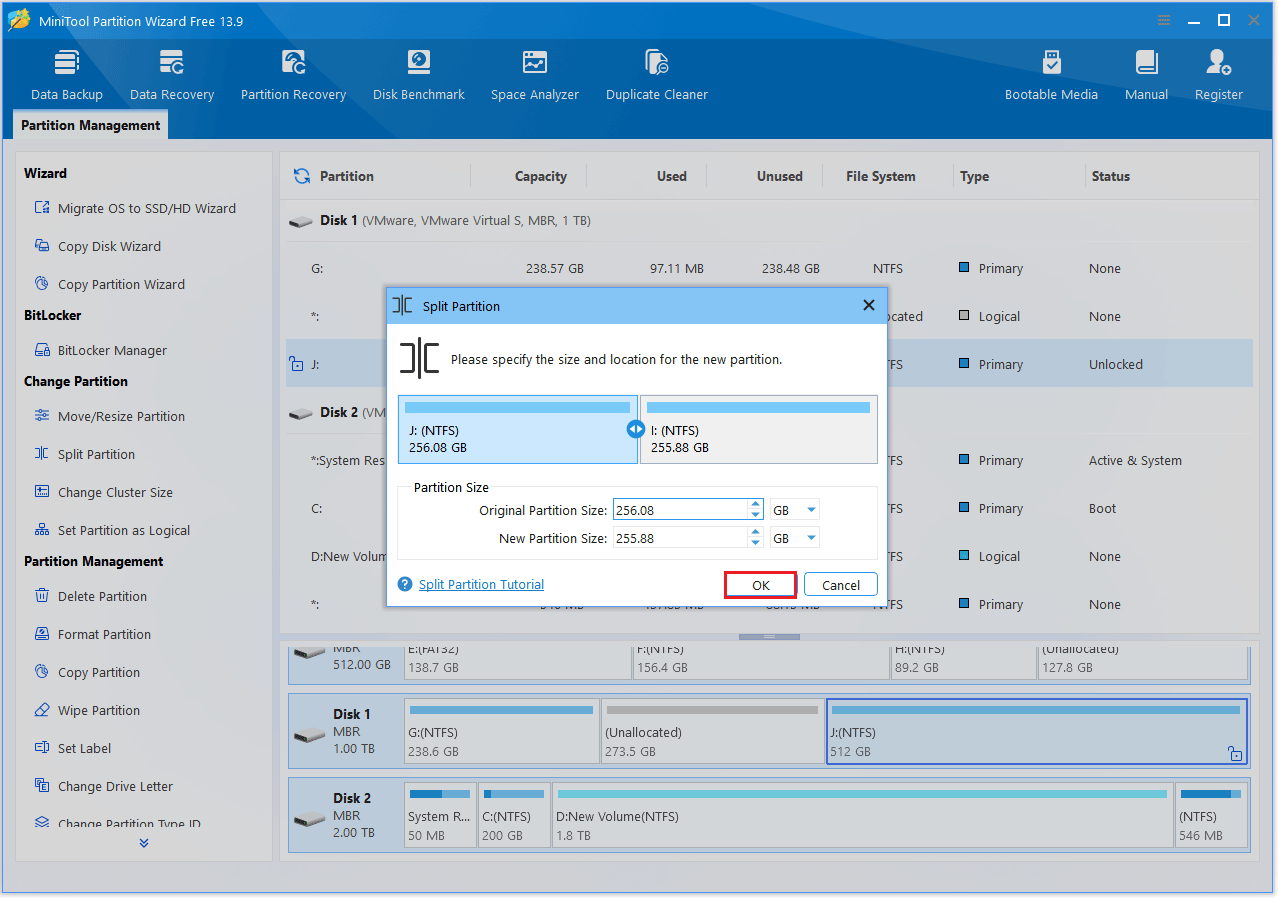Select Format Partition in sidebar
The image size is (1279, 899).
coord(92,634)
